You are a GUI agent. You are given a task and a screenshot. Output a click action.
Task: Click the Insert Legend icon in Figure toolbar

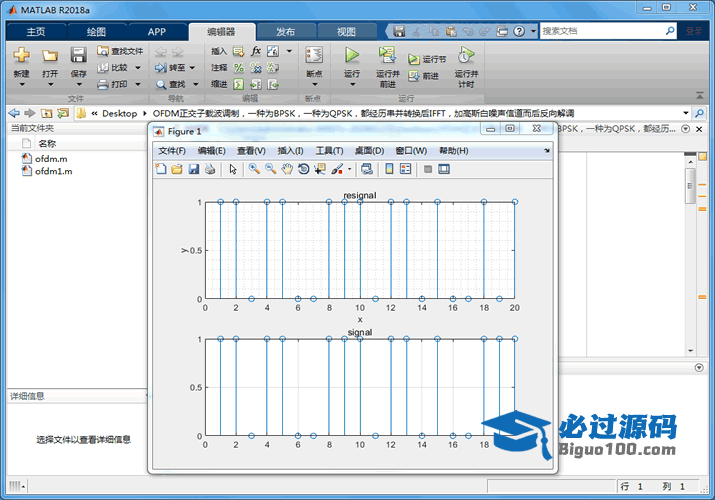[406, 169]
